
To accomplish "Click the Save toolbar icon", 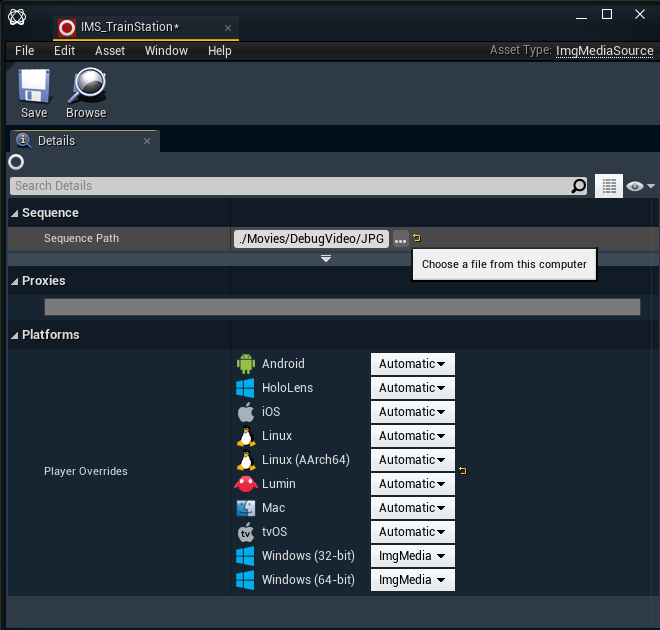I will pos(34,87).
